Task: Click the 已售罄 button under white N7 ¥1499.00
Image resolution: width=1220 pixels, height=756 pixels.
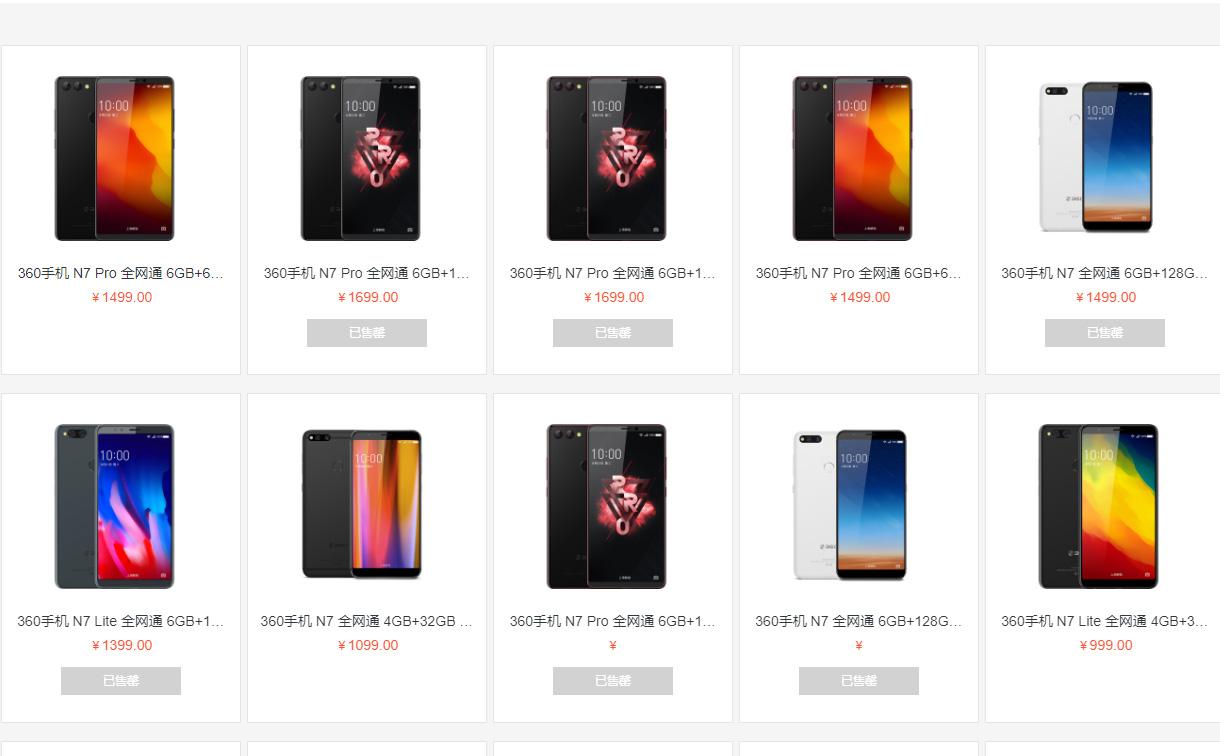Action: [1105, 333]
